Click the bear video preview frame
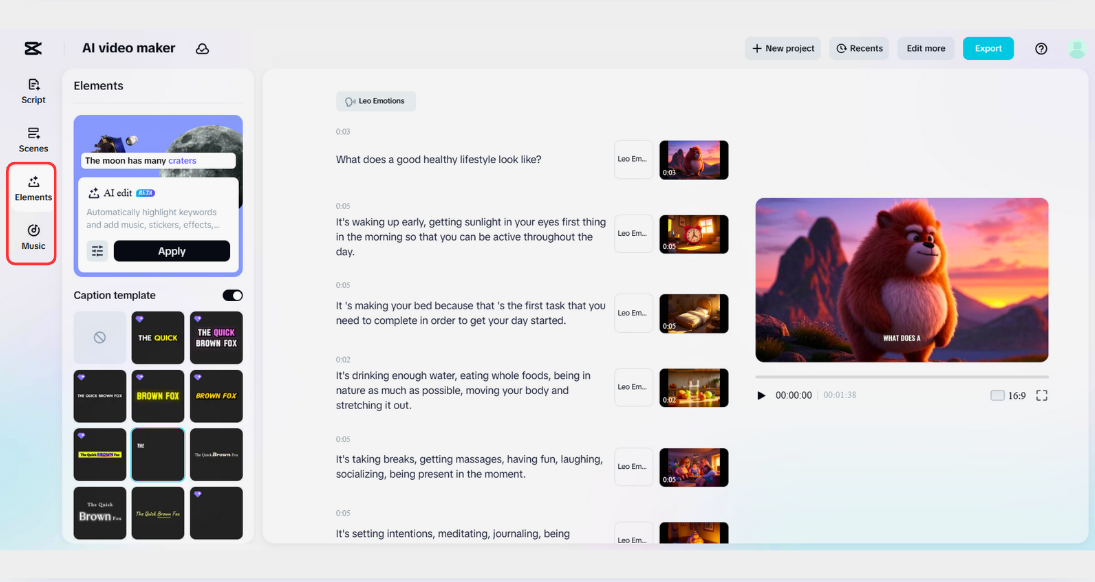 tap(902, 280)
